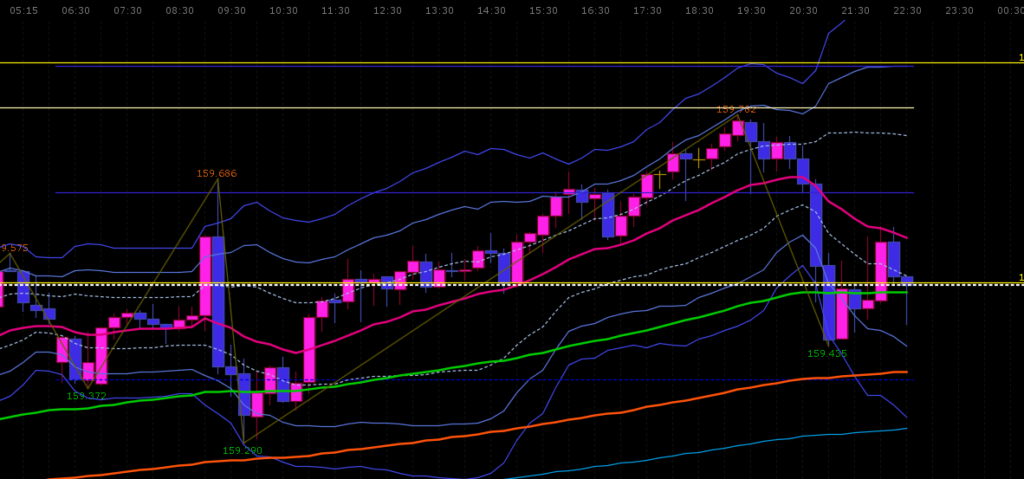
Task: Click the white dotted horizontal price line
Action: pos(600,284)
